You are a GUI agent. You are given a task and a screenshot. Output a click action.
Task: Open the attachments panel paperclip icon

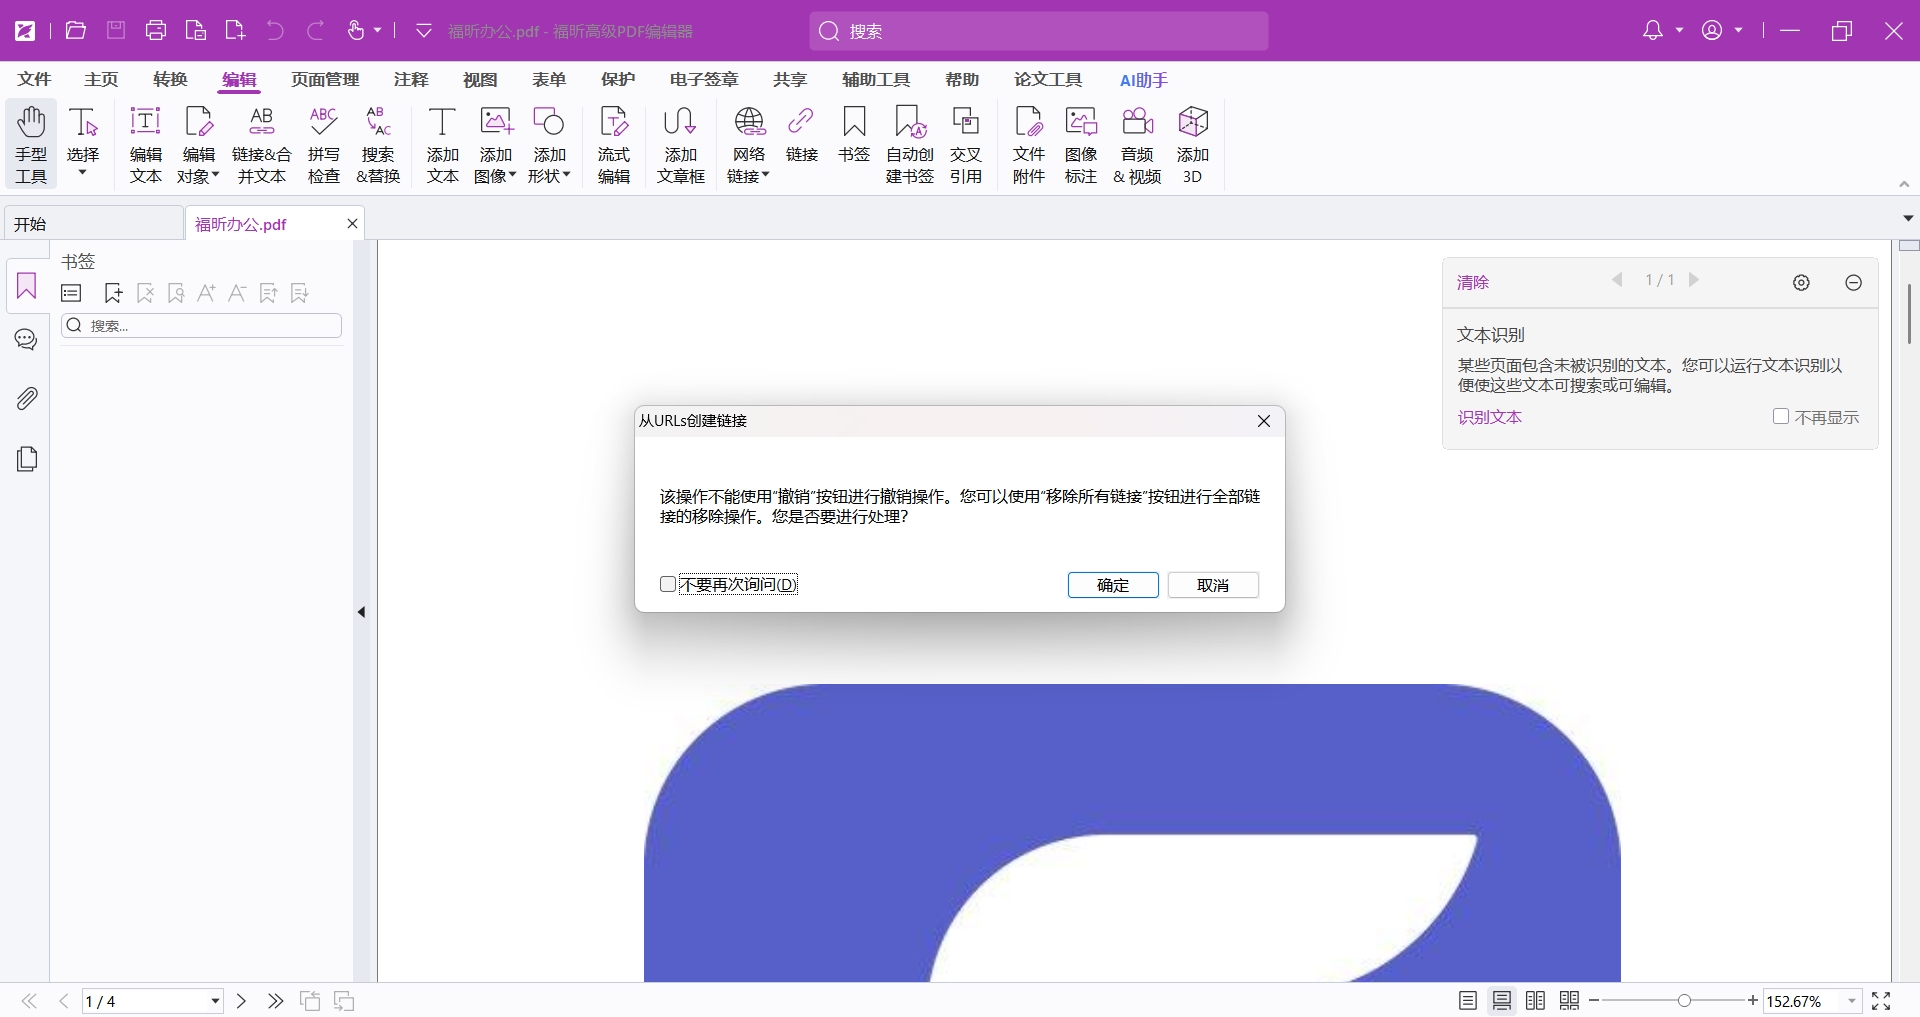(x=27, y=399)
